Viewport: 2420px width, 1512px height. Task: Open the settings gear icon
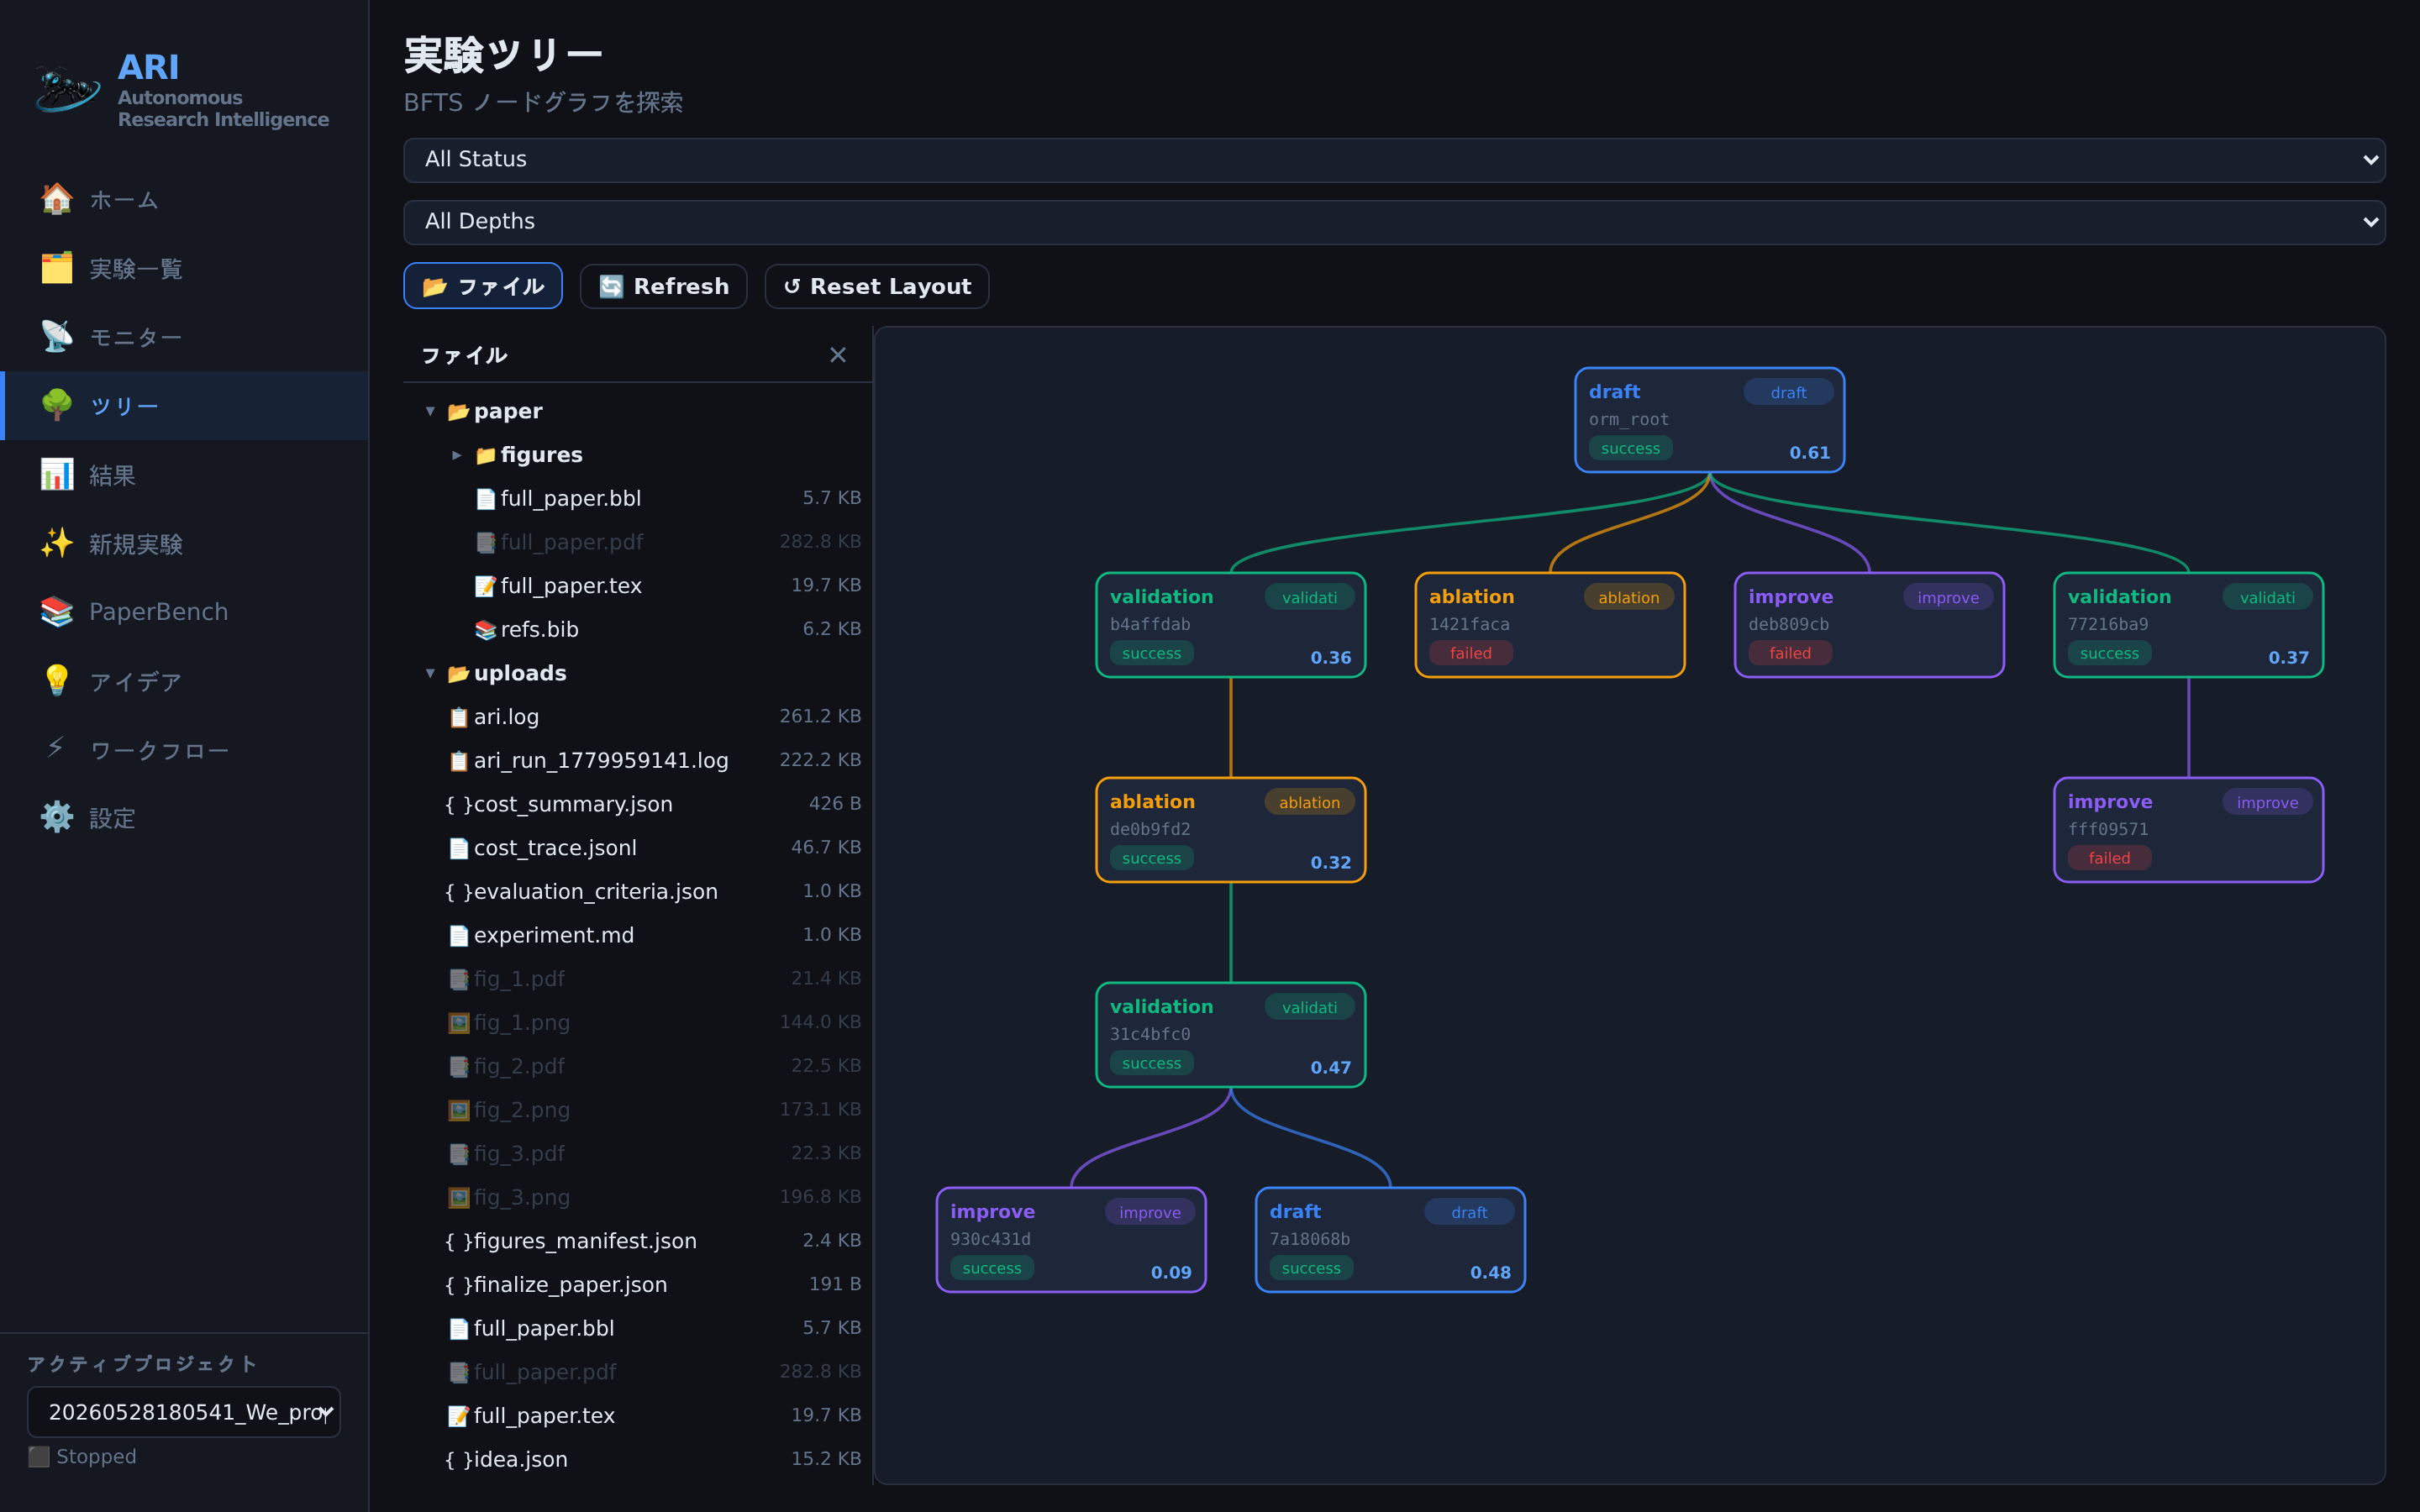pos(57,818)
